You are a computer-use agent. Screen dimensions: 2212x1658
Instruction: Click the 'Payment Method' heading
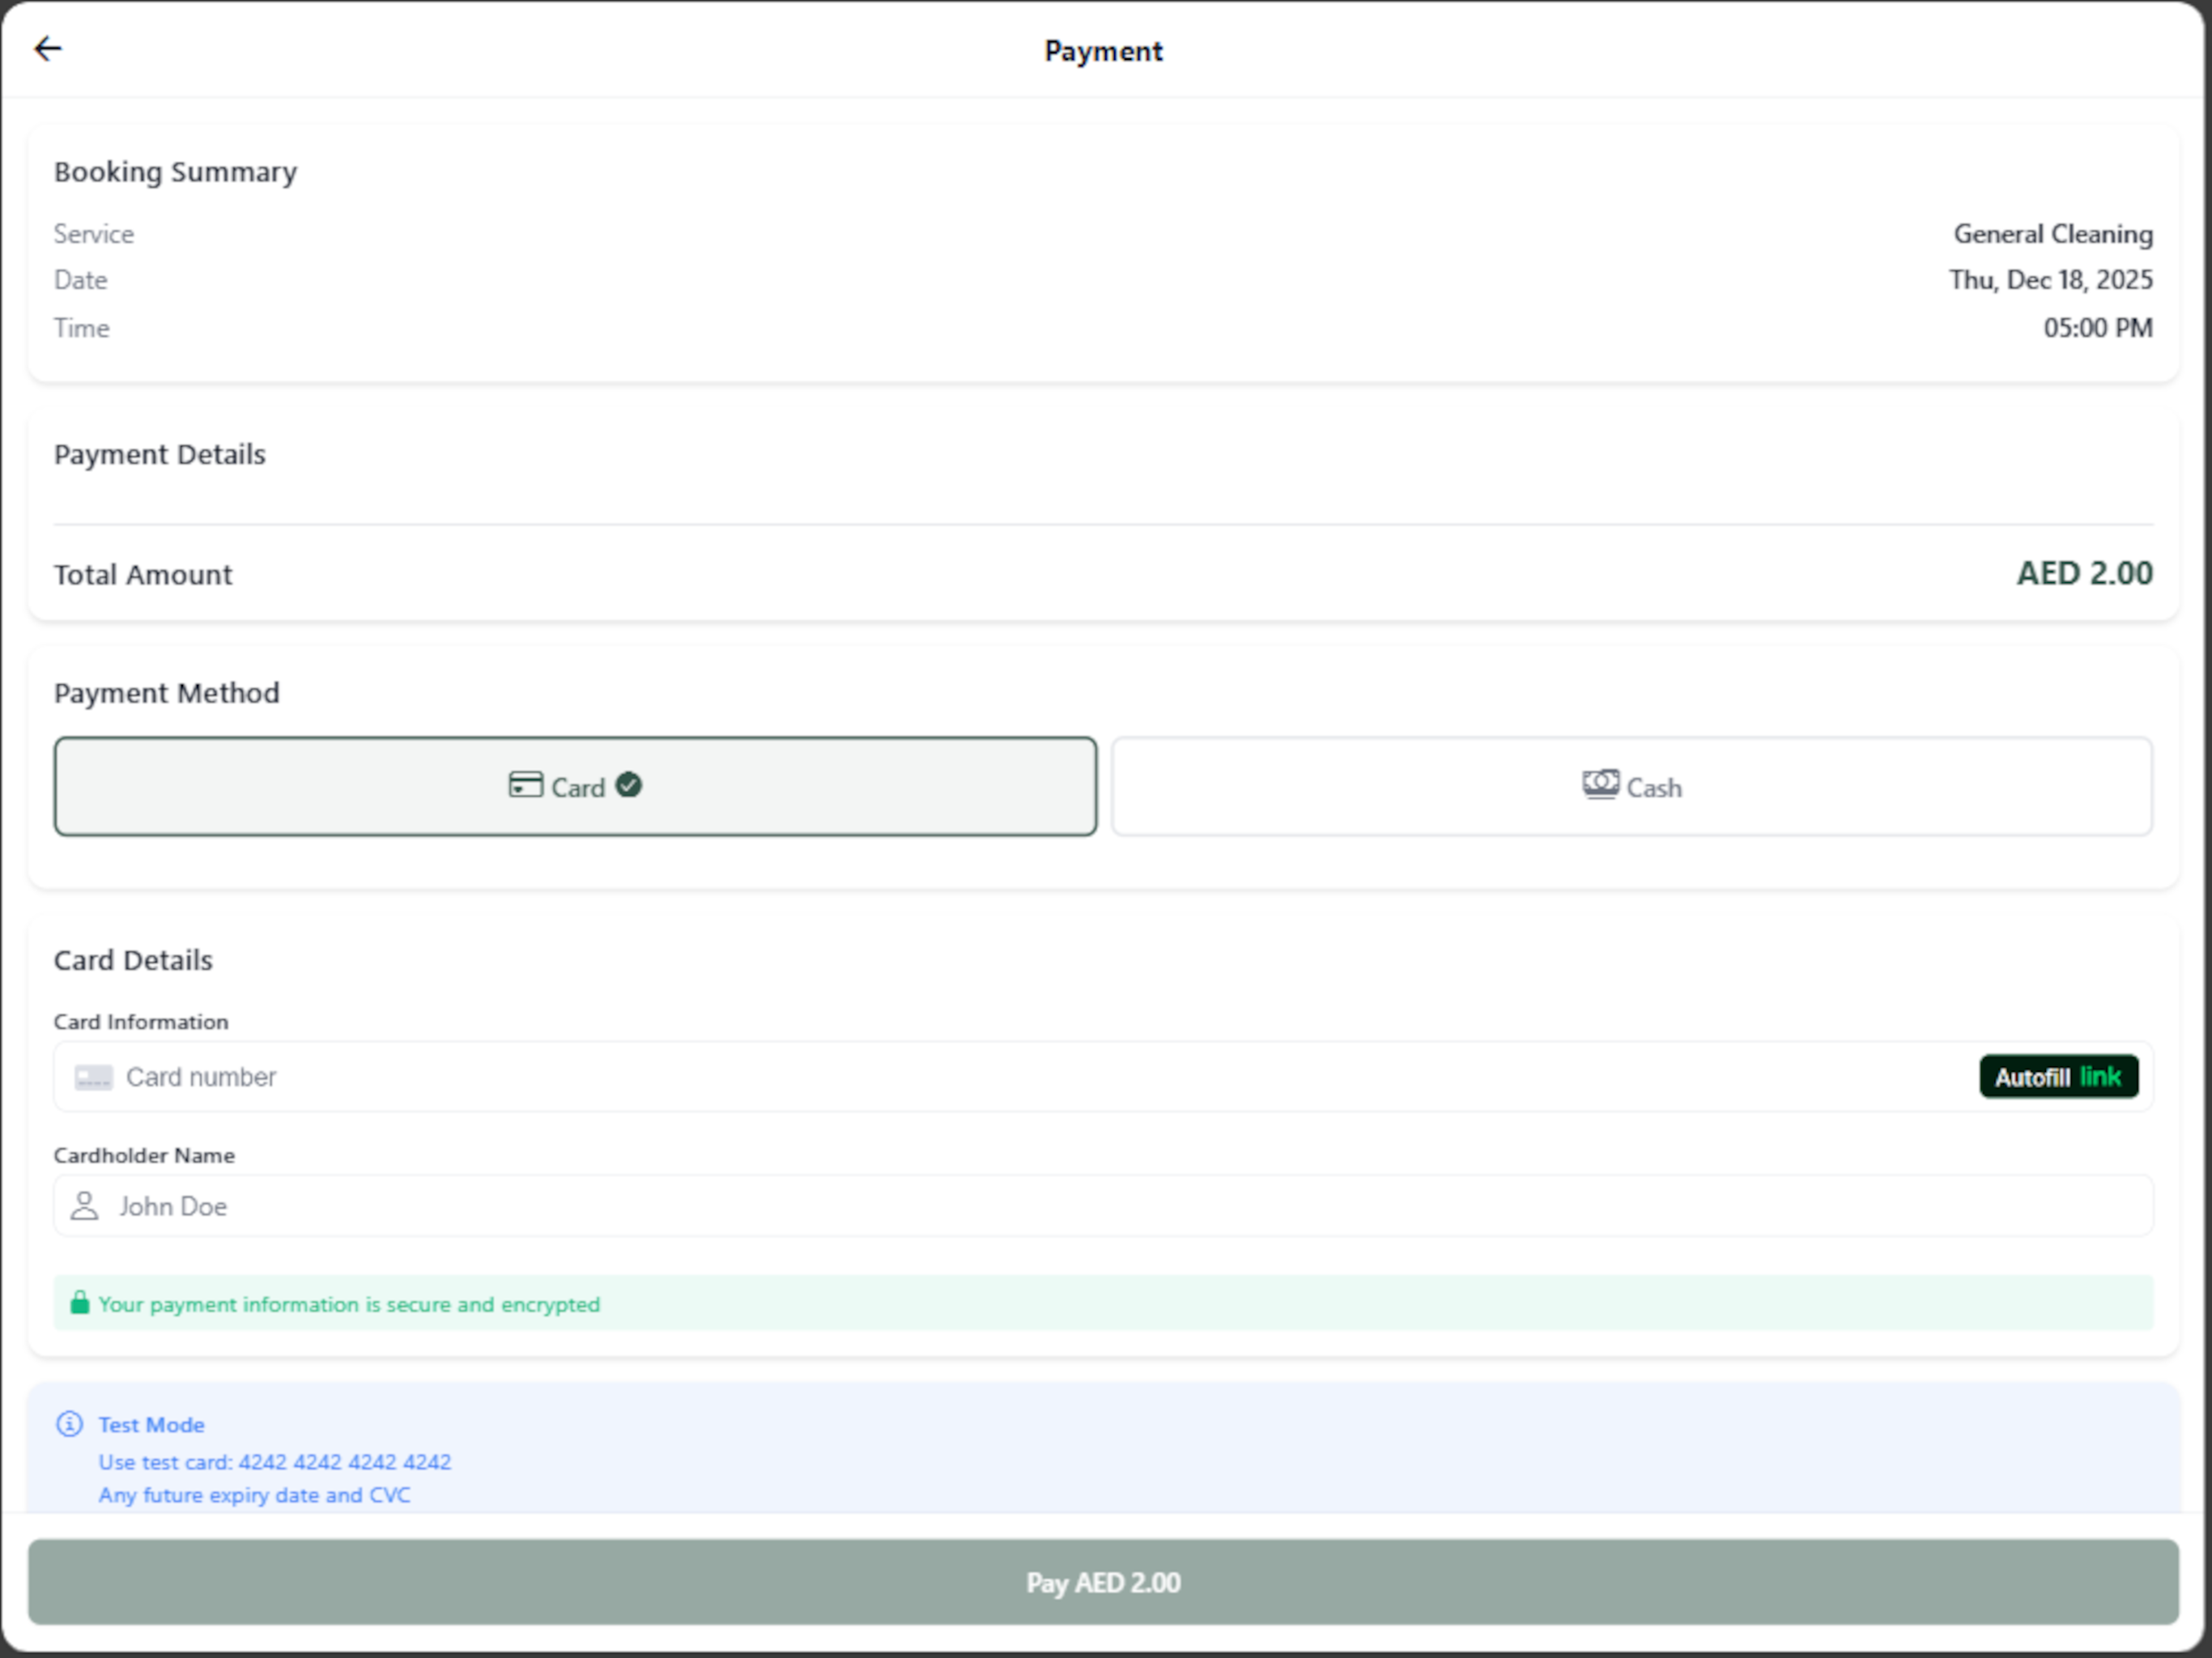[167, 693]
